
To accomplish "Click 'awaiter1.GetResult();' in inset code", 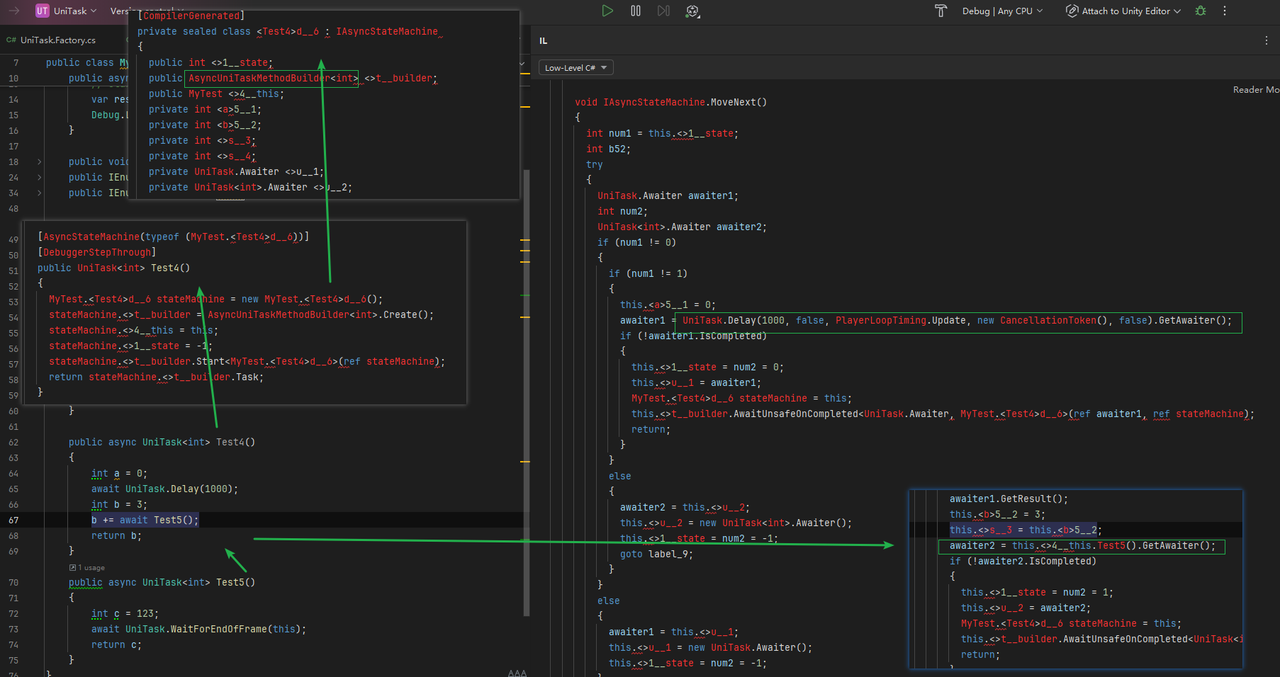I will point(1009,498).
